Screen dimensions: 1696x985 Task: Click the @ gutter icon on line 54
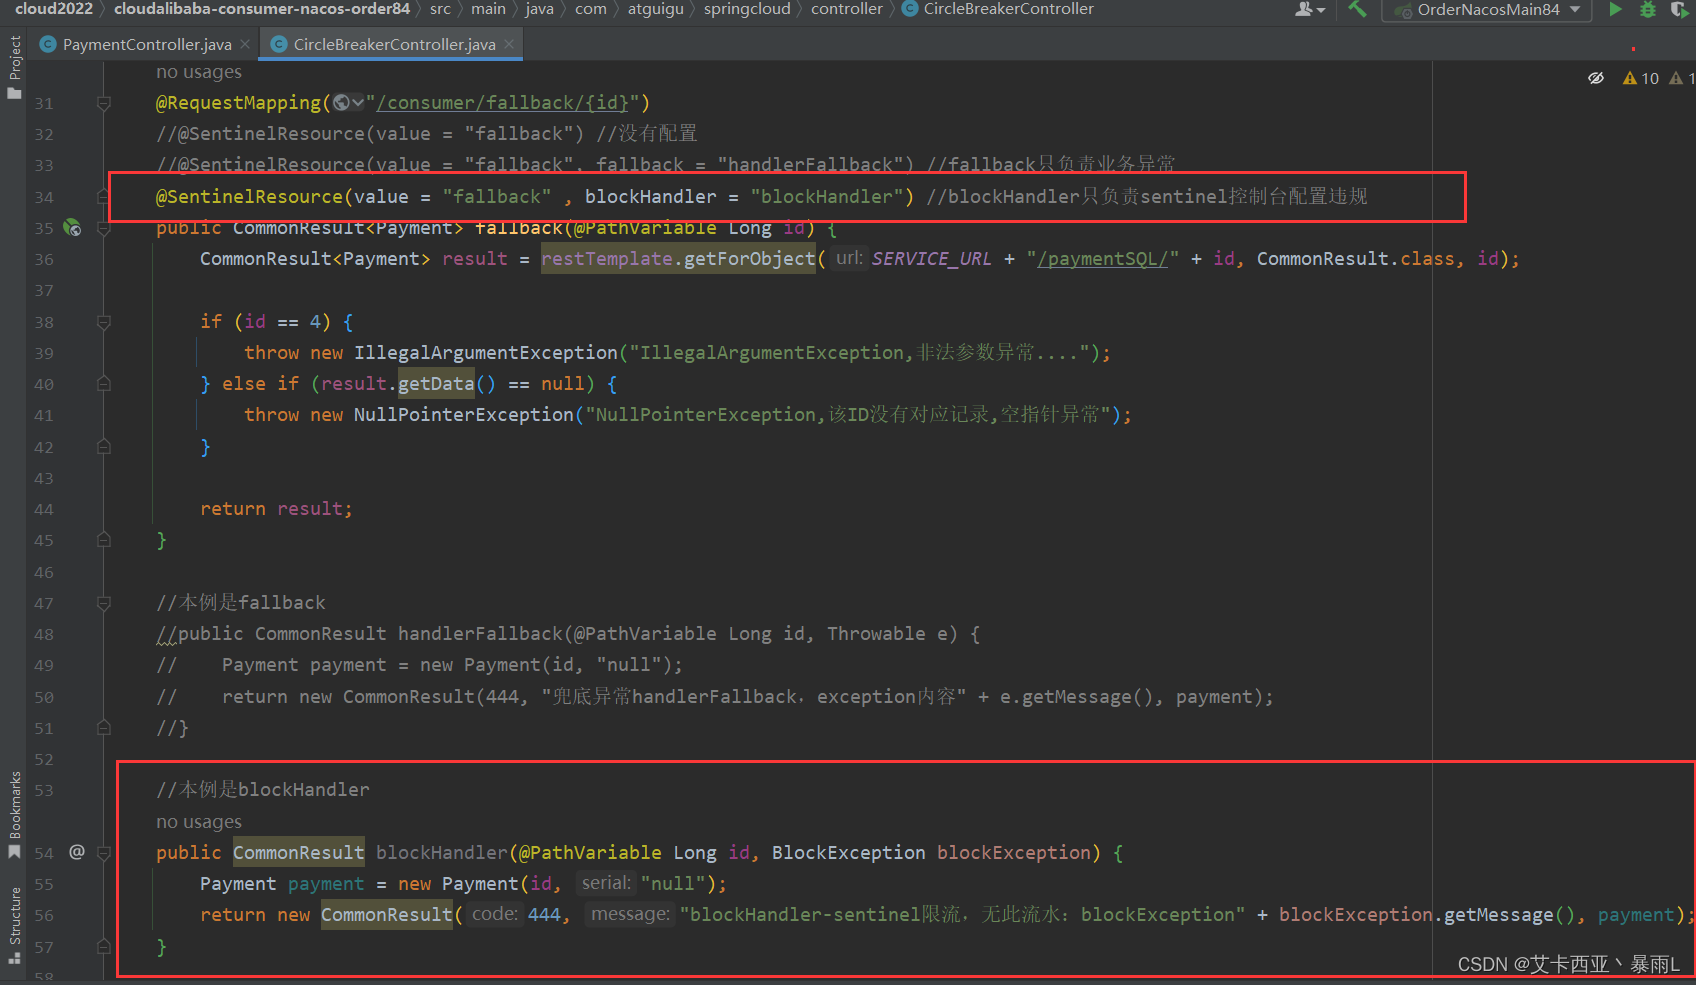pos(76,852)
